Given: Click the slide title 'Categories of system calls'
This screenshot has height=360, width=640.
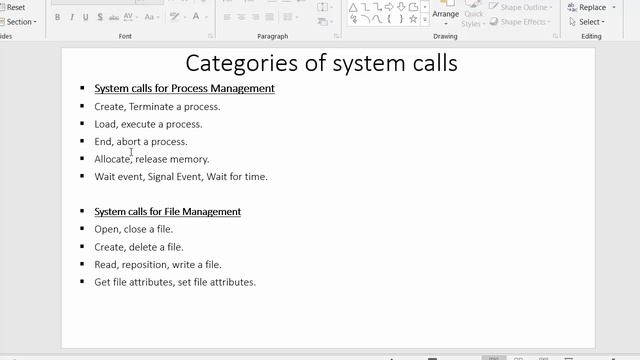Looking at the screenshot, I should click(x=322, y=63).
